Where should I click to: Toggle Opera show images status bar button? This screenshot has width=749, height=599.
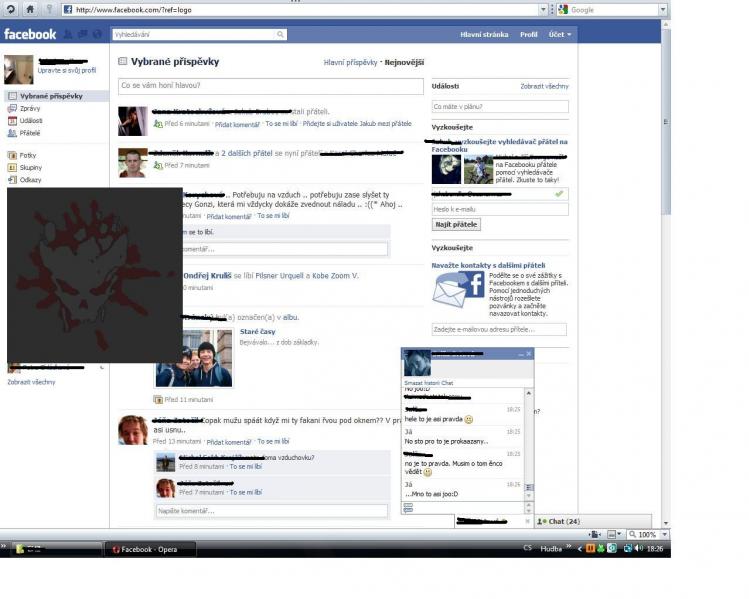tap(611, 535)
